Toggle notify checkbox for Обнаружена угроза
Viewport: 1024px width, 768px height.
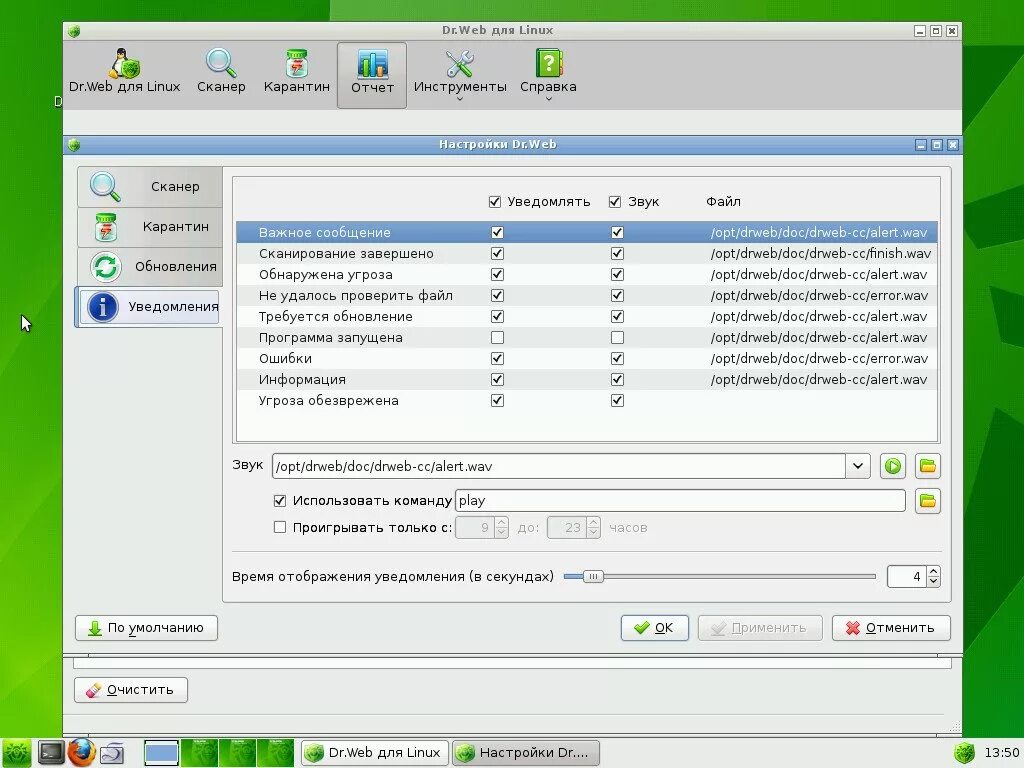498,274
